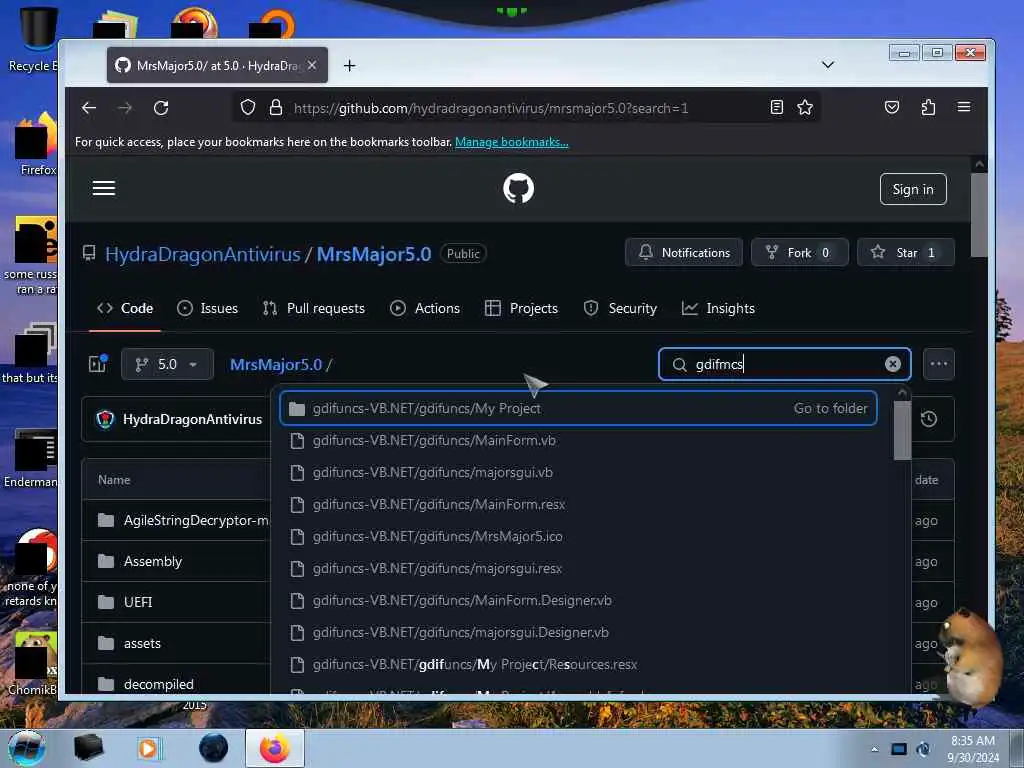The width and height of the screenshot is (1024, 768).
Task: Open the Actions tab
Action: click(425, 308)
